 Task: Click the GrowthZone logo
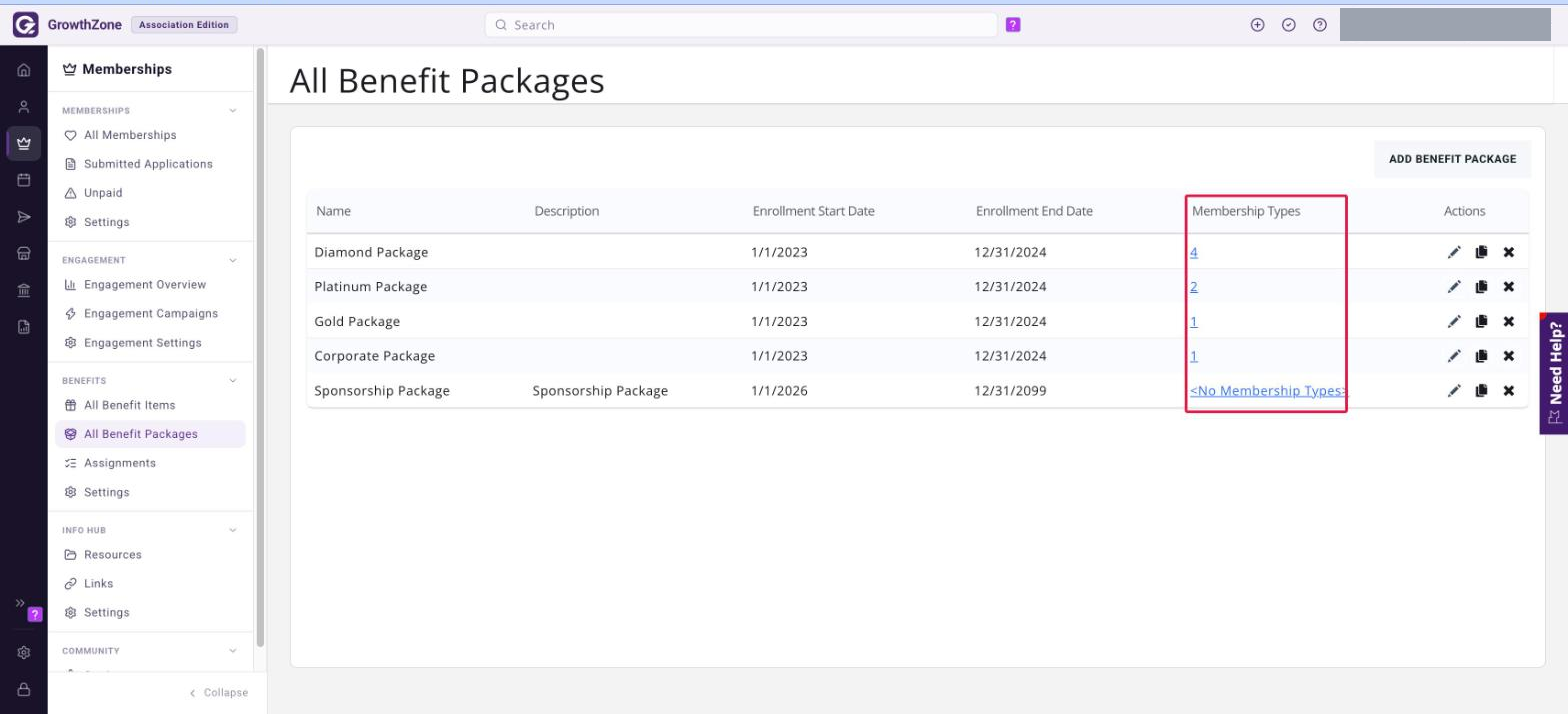pos(25,25)
